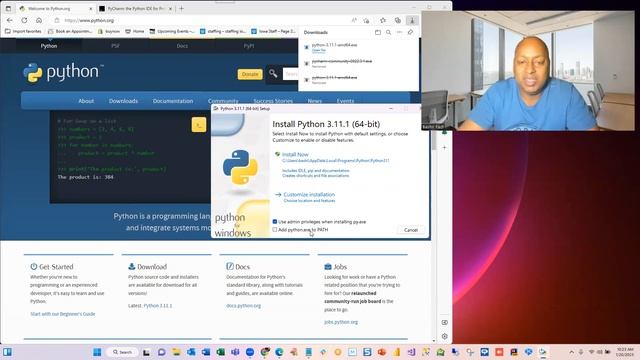The width and height of the screenshot is (640, 360).
Task: Open the Edge sidebar settings gear
Action: pos(444,336)
